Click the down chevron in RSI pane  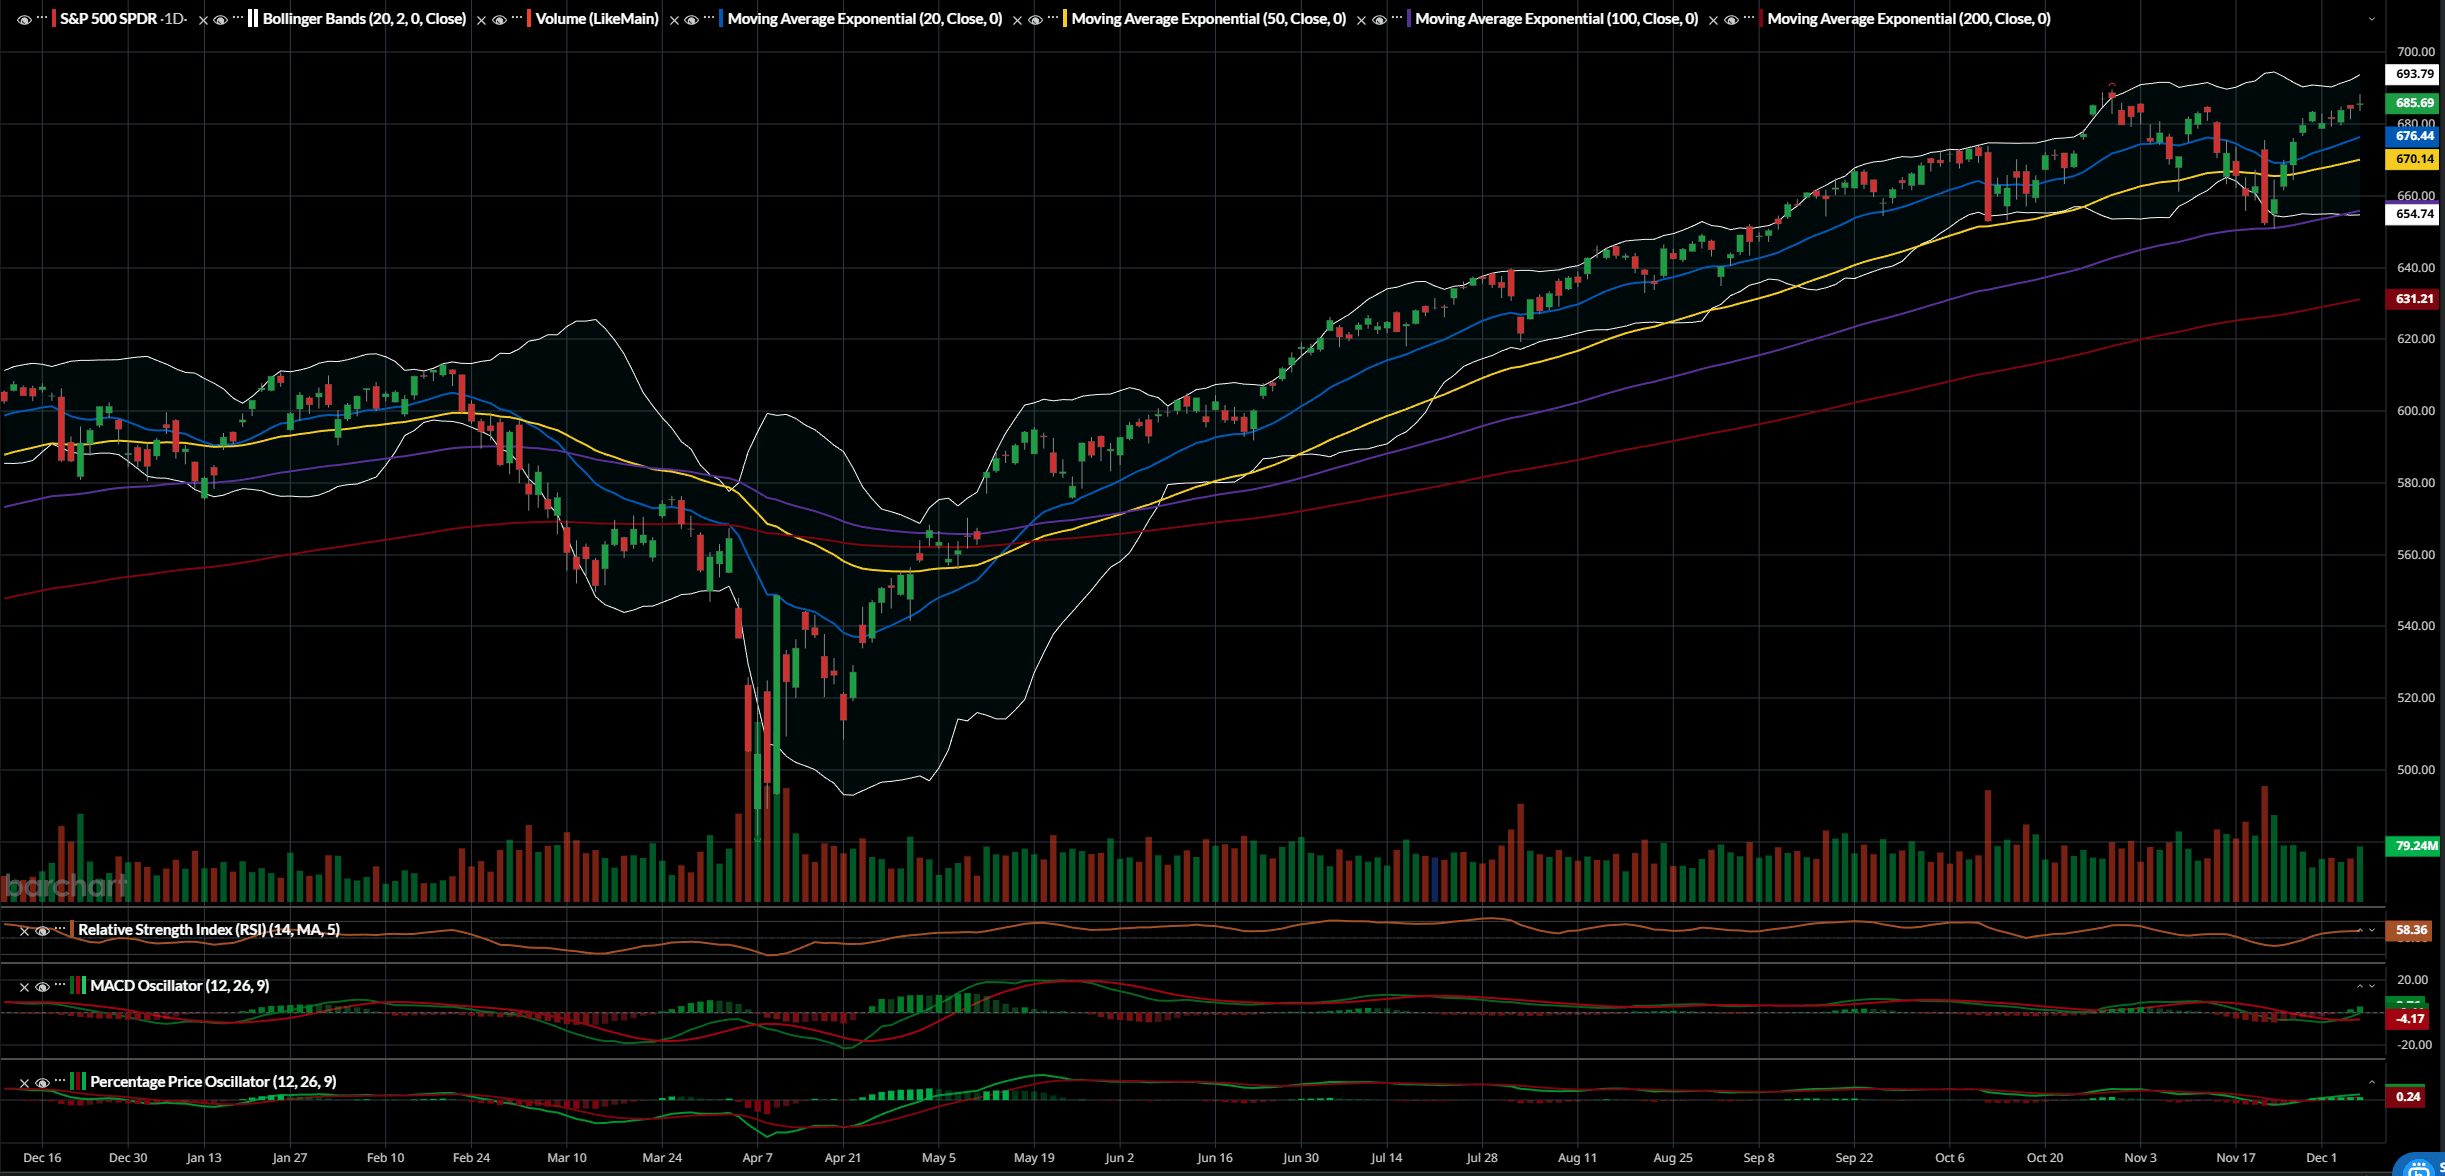click(2371, 930)
